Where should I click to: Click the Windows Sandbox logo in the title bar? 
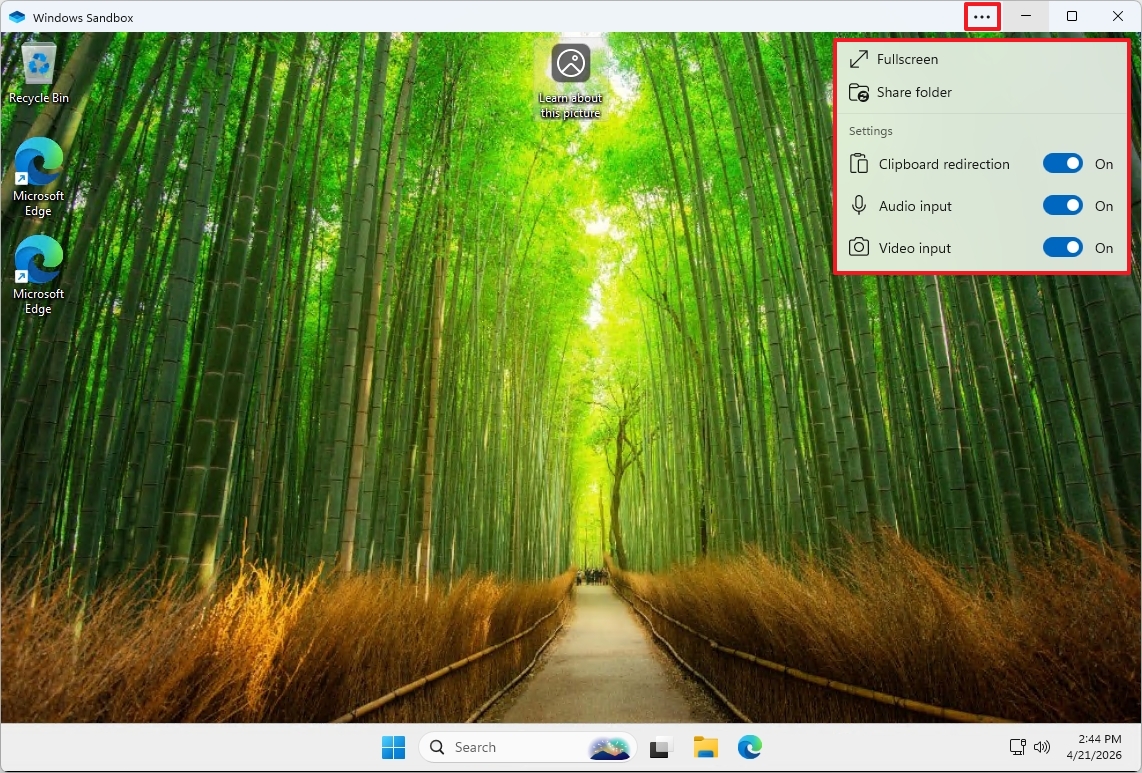[16, 16]
